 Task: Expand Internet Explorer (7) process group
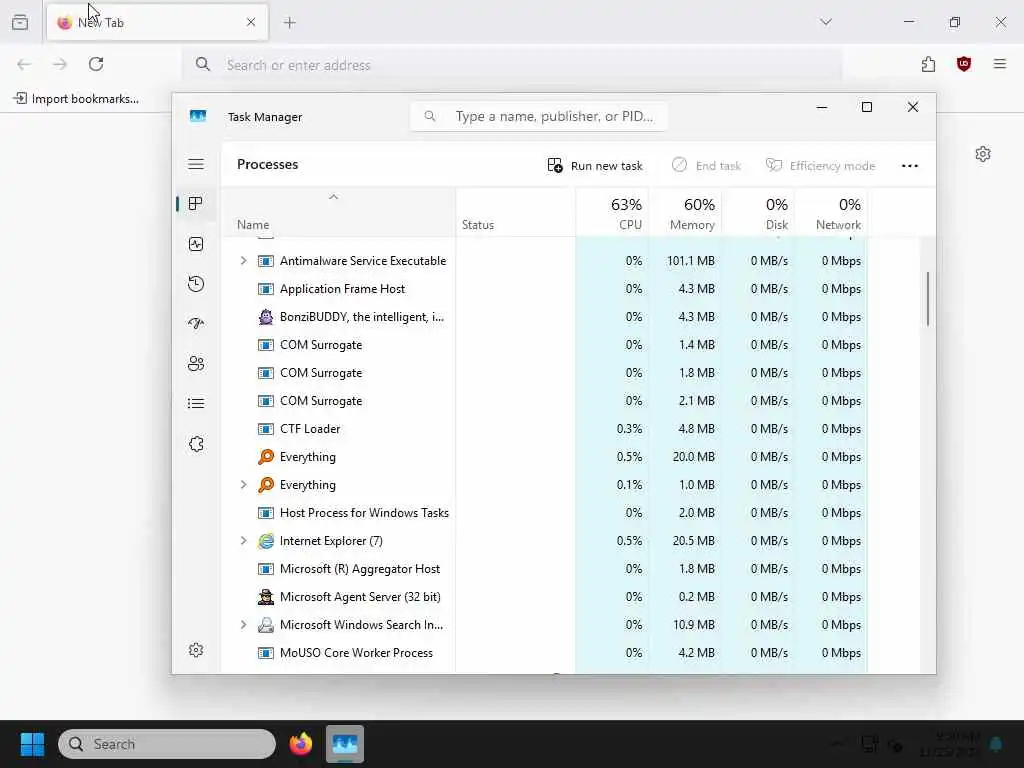pyautogui.click(x=244, y=541)
